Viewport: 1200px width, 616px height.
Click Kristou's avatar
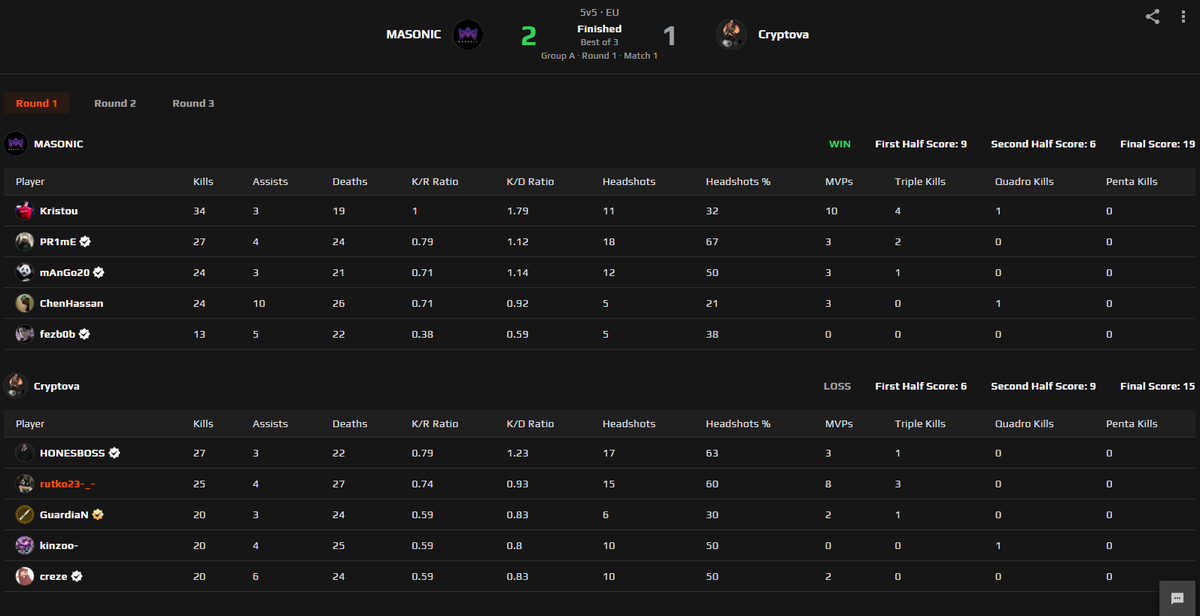point(25,211)
